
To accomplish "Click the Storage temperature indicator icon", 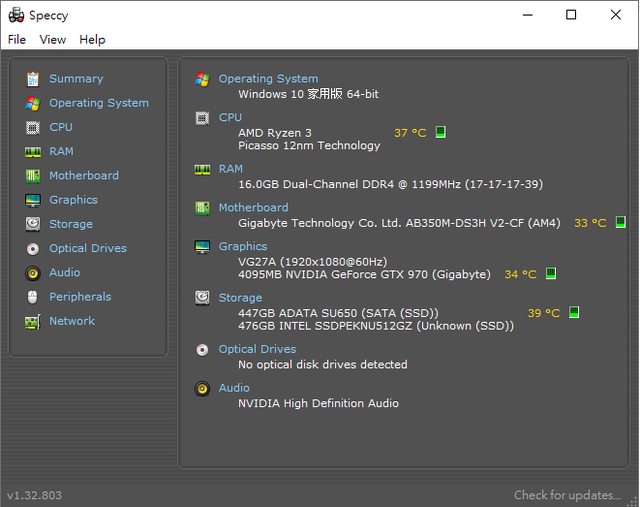I will click(574, 313).
